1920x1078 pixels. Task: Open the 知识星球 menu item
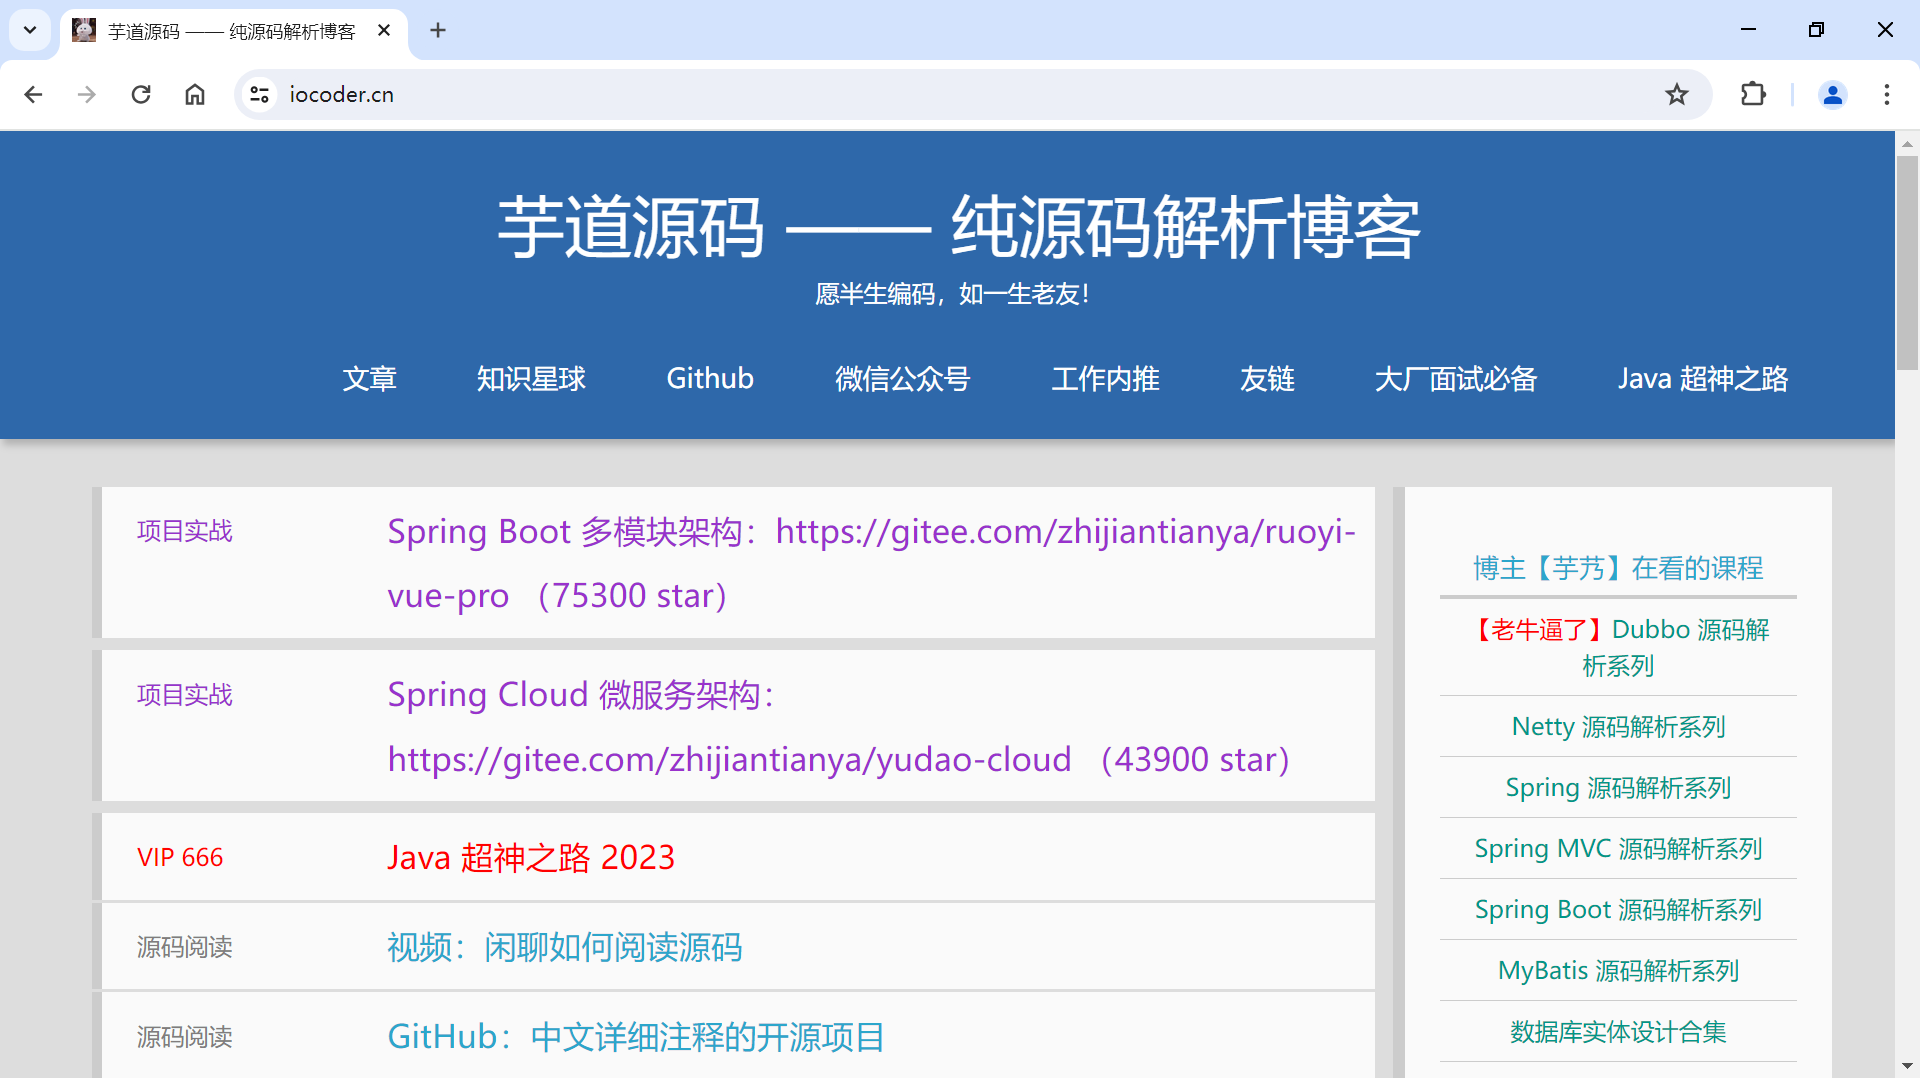coord(531,379)
